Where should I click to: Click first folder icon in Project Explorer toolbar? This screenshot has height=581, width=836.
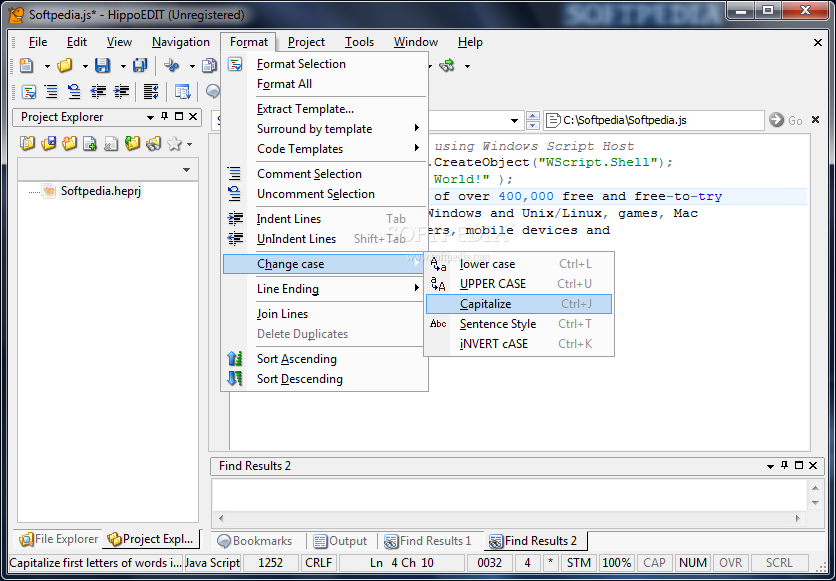tap(27, 143)
